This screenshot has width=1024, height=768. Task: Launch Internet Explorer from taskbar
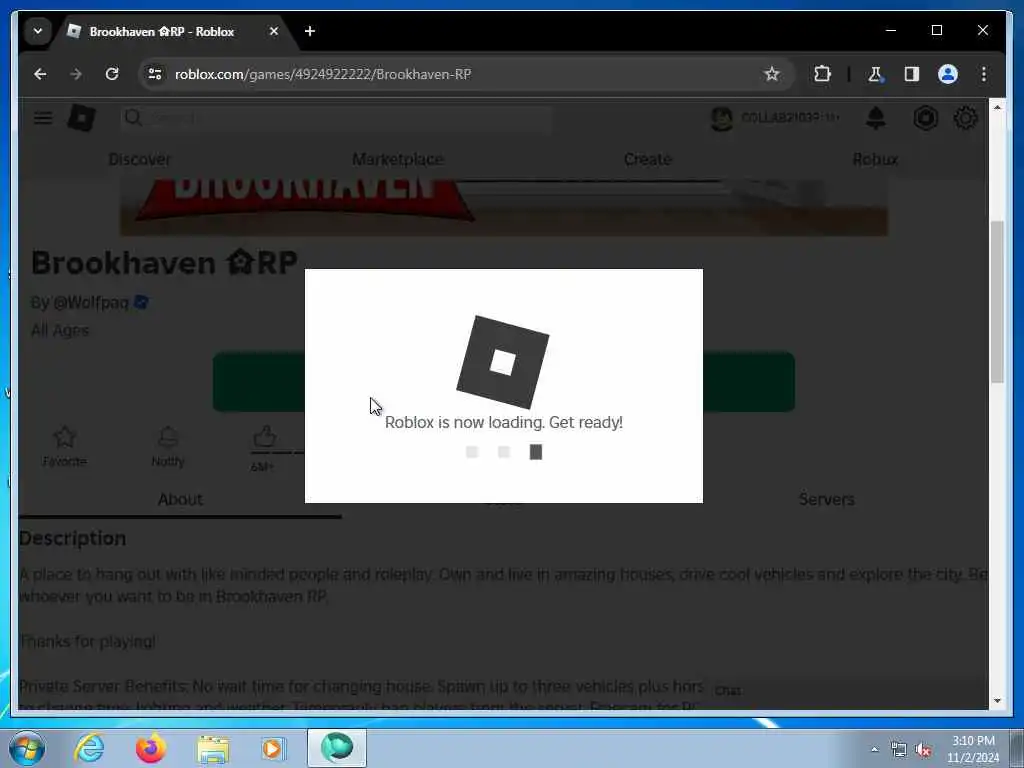[x=89, y=748]
